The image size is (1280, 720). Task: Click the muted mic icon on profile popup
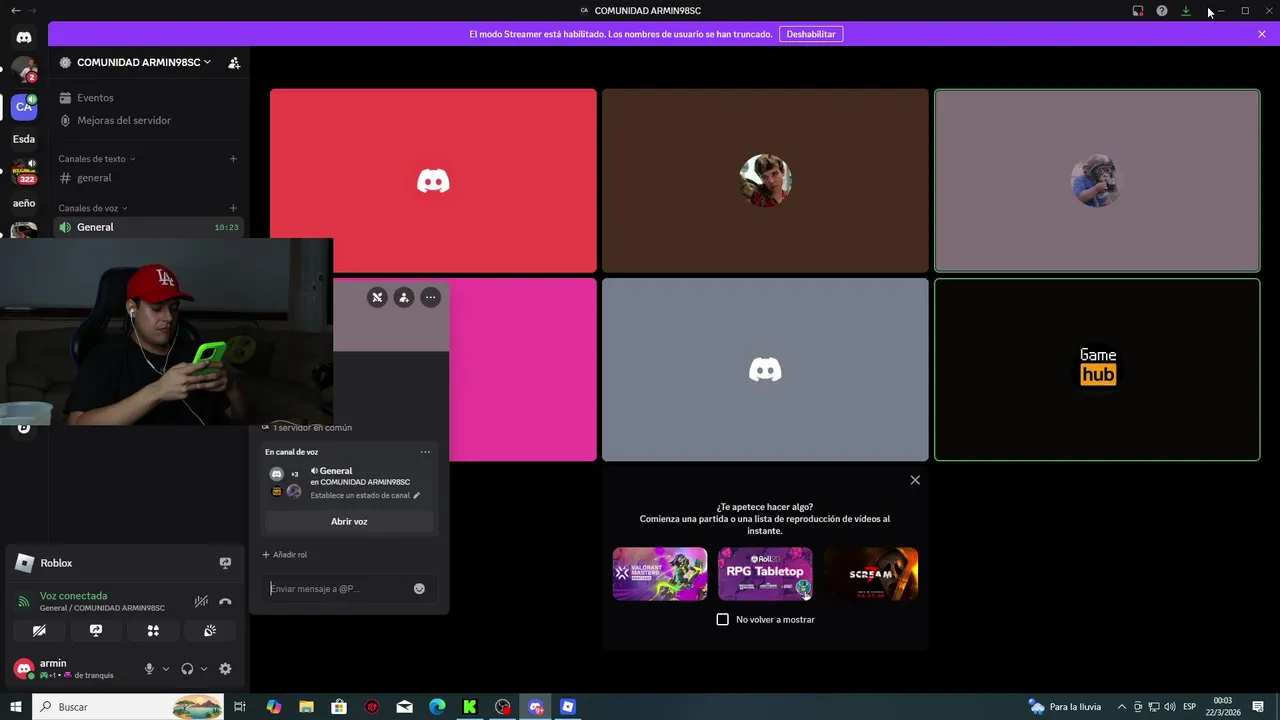[x=377, y=297]
